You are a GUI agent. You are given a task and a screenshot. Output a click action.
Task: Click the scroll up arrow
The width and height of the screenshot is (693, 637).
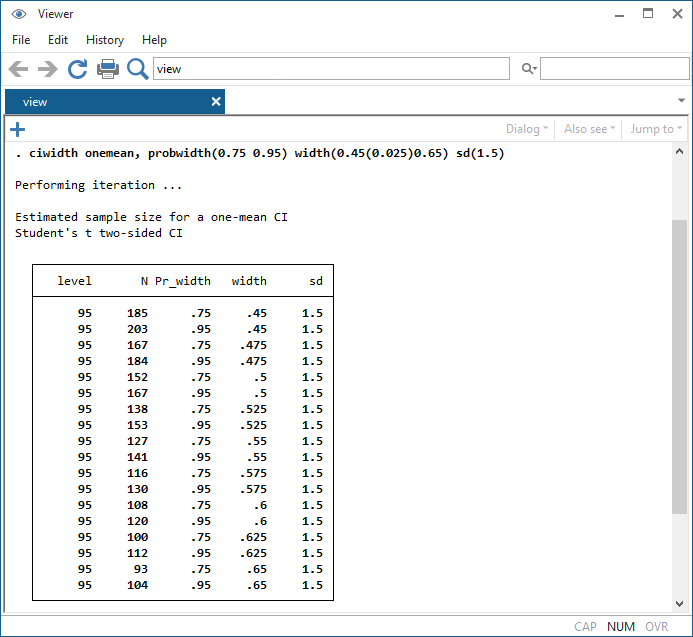[679, 152]
